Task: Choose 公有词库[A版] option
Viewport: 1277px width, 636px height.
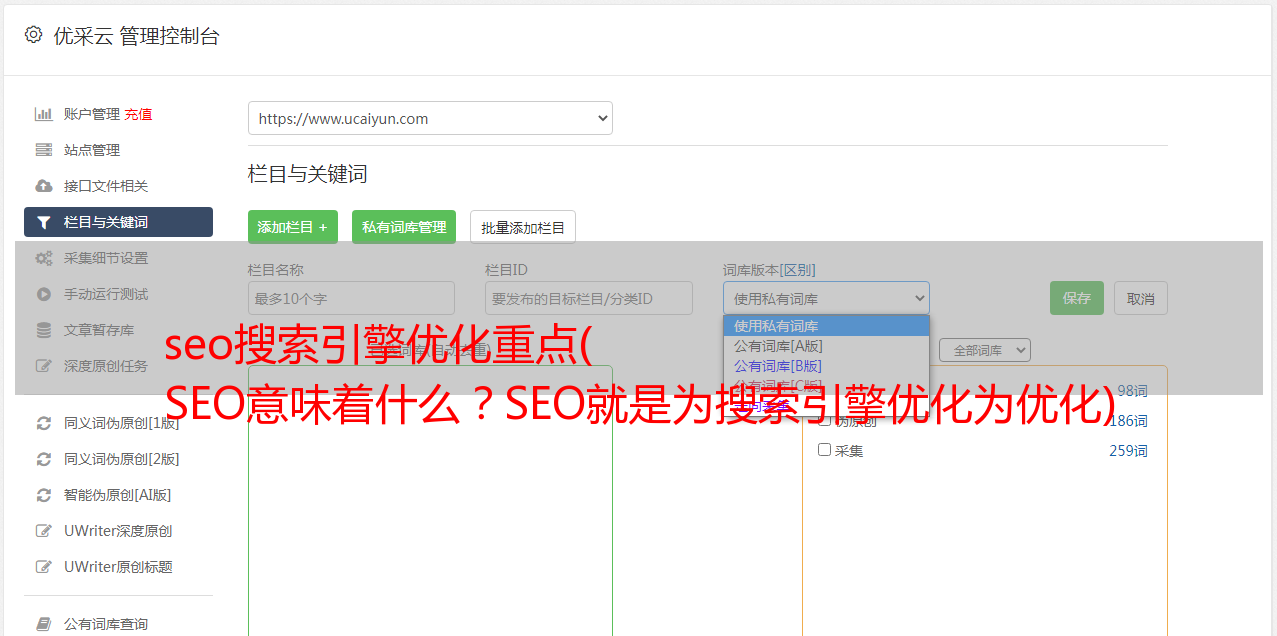Action: pyautogui.click(x=826, y=346)
